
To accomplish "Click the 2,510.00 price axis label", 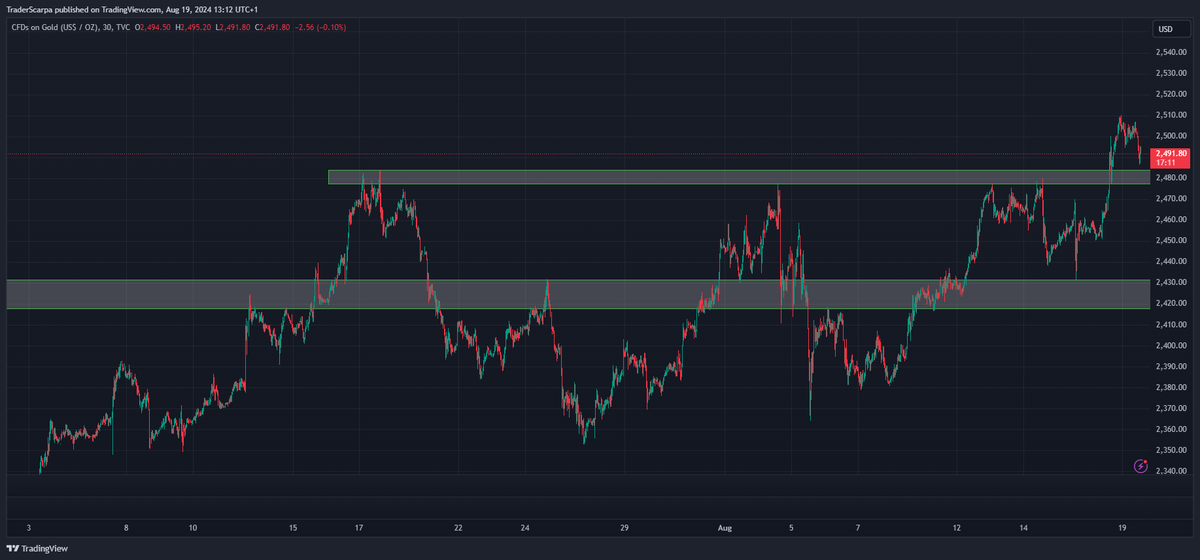I will 1170,114.
